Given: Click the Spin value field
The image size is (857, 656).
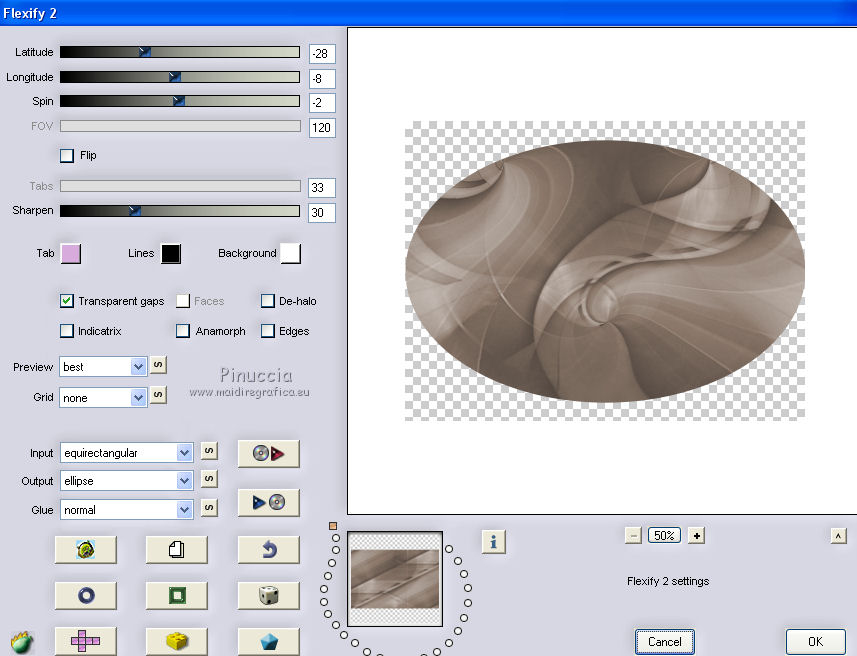Looking at the screenshot, I should coord(322,103).
